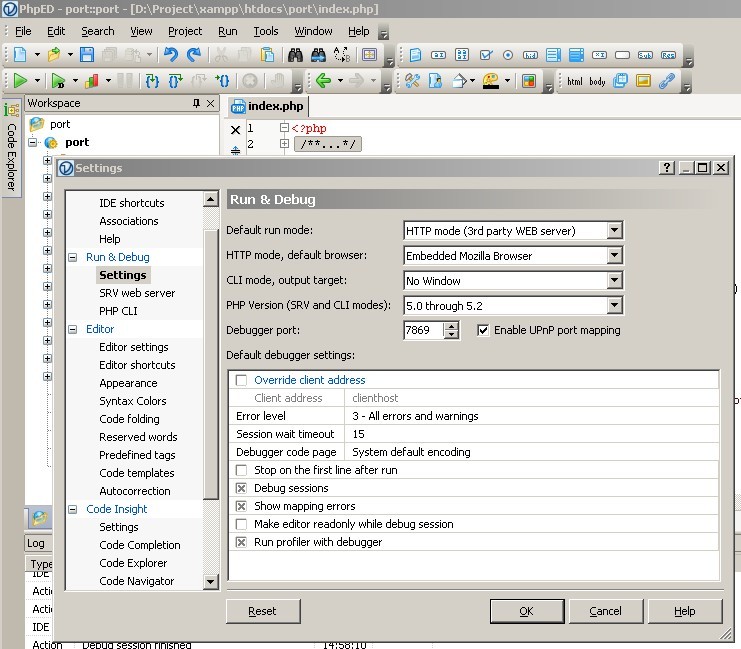This screenshot has width=741, height=649.
Task: Click the profiler bar chart icon
Action: [92, 81]
